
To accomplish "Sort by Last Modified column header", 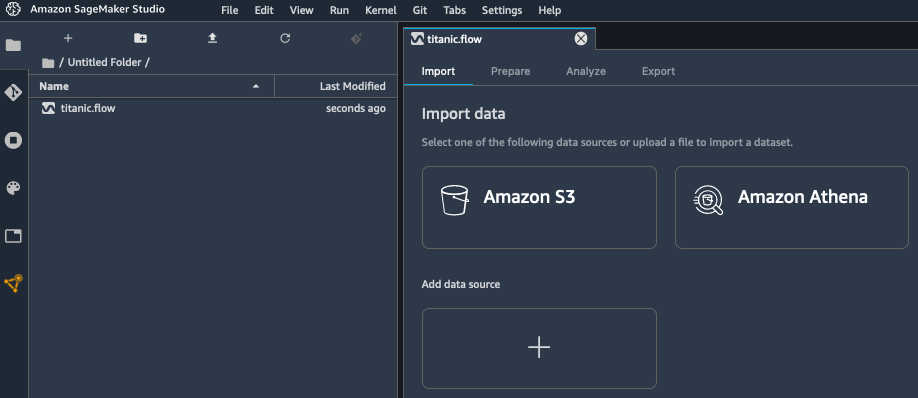I will (352, 86).
